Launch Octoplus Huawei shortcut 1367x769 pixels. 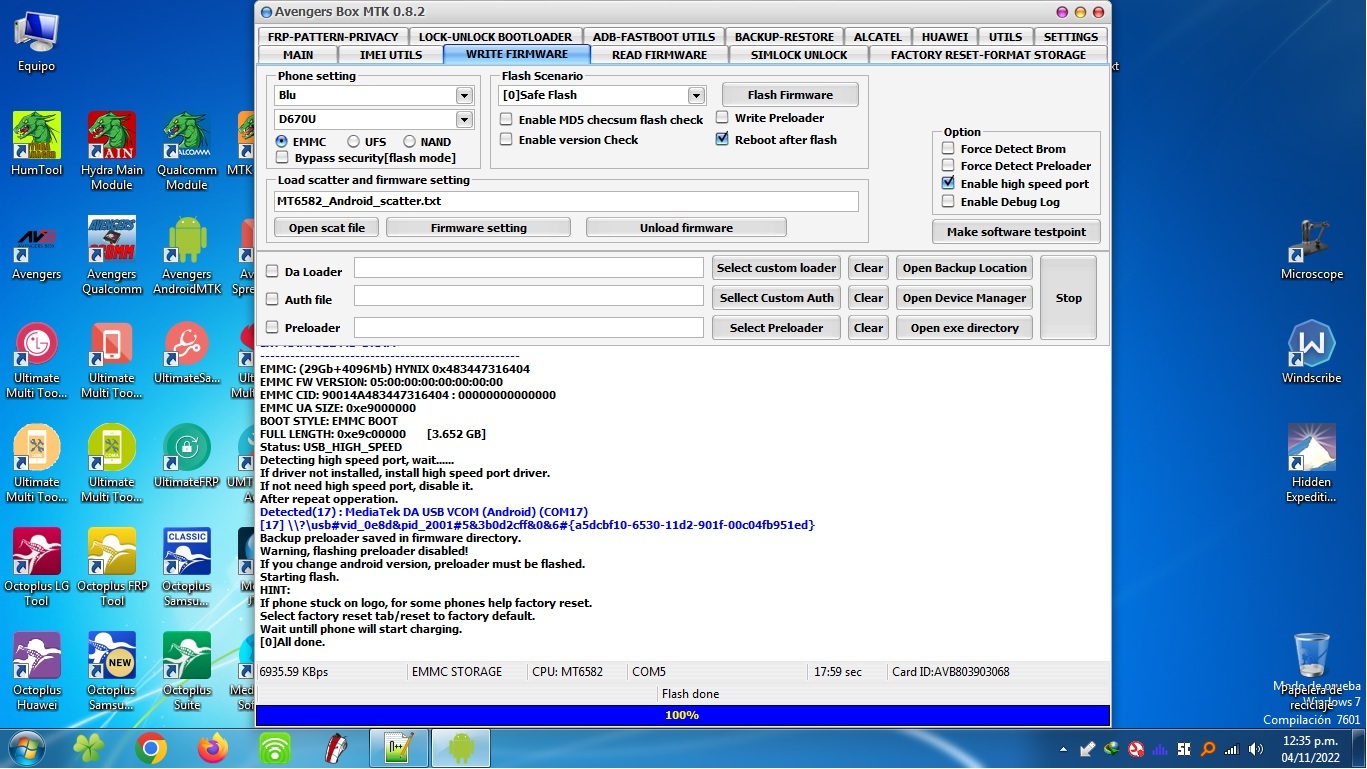click(x=37, y=672)
